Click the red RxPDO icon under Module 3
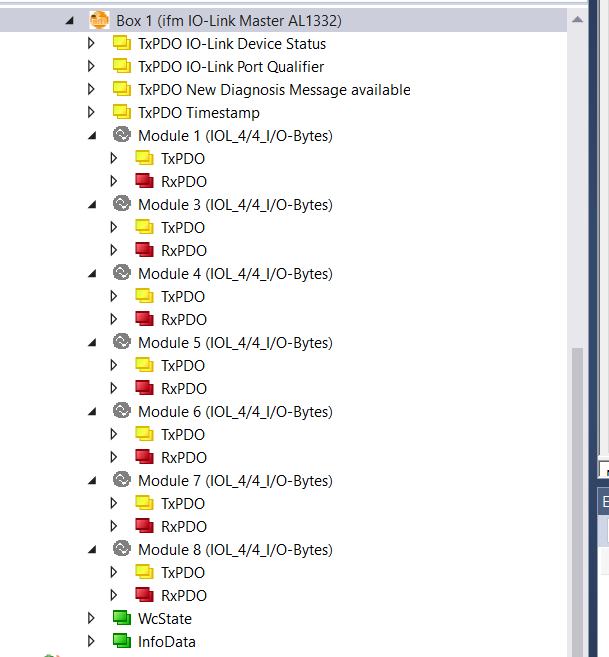The image size is (609, 657). [145, 250]
